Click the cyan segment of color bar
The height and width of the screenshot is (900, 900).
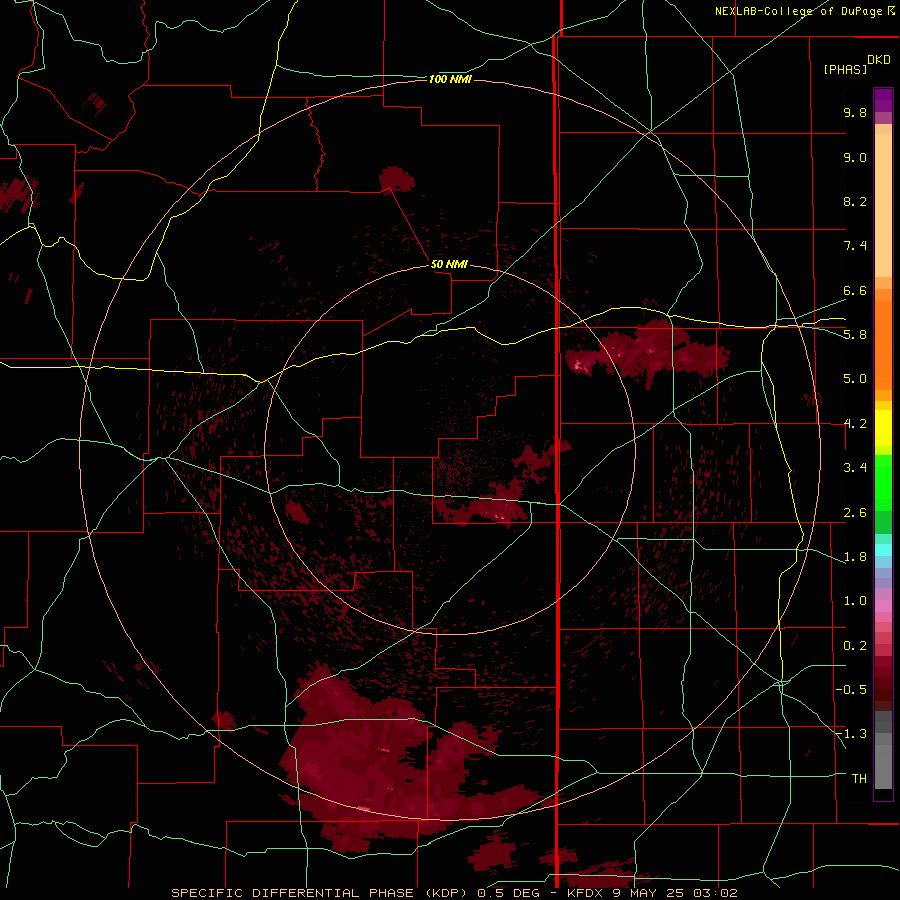pyautogui.click(x=883, y=550)
